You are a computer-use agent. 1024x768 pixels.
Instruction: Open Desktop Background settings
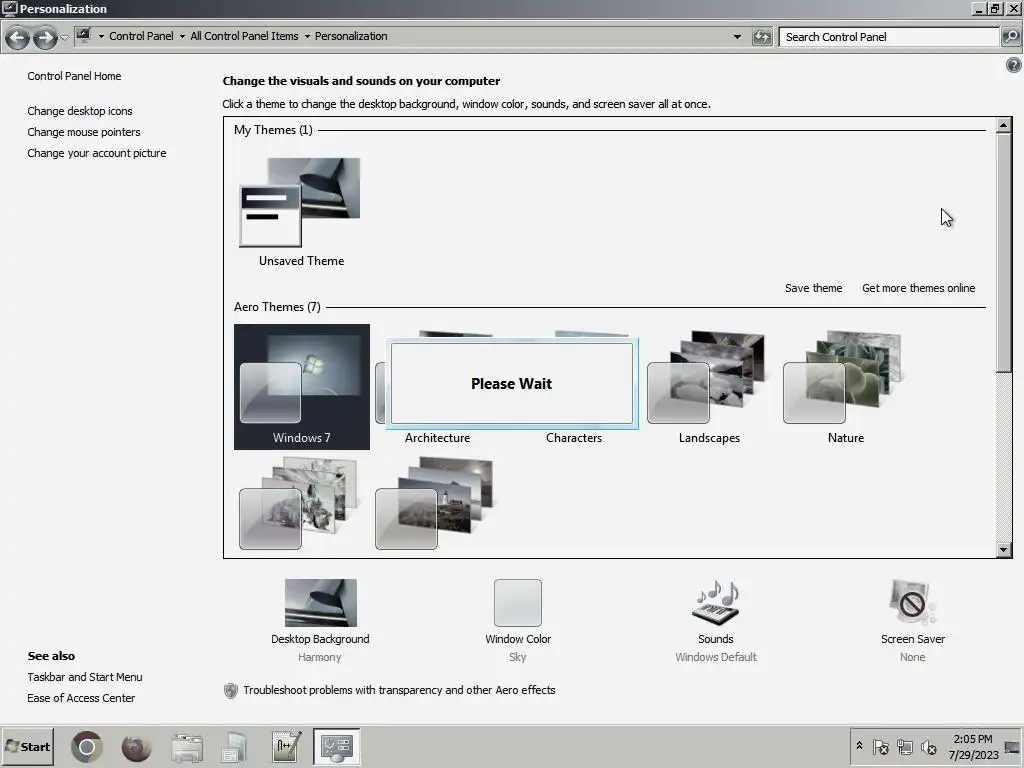320,602
